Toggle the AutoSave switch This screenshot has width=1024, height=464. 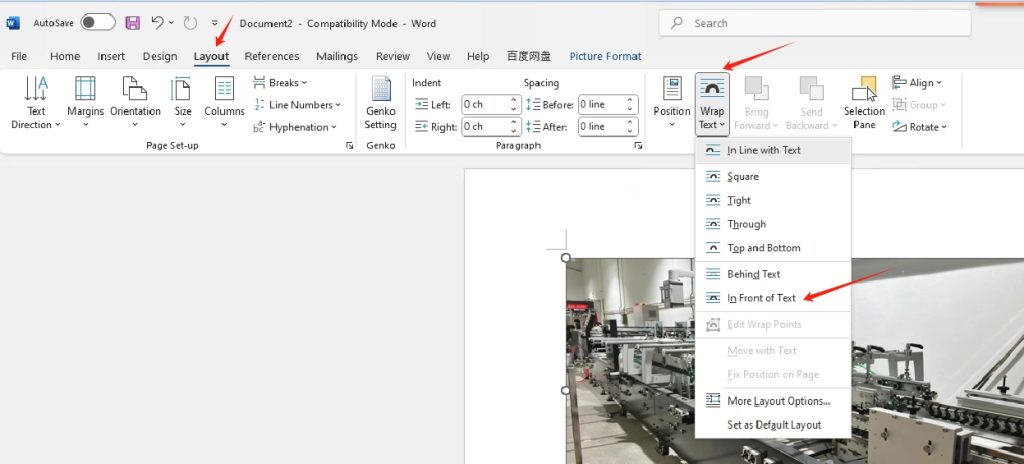(x=97, y=22)
